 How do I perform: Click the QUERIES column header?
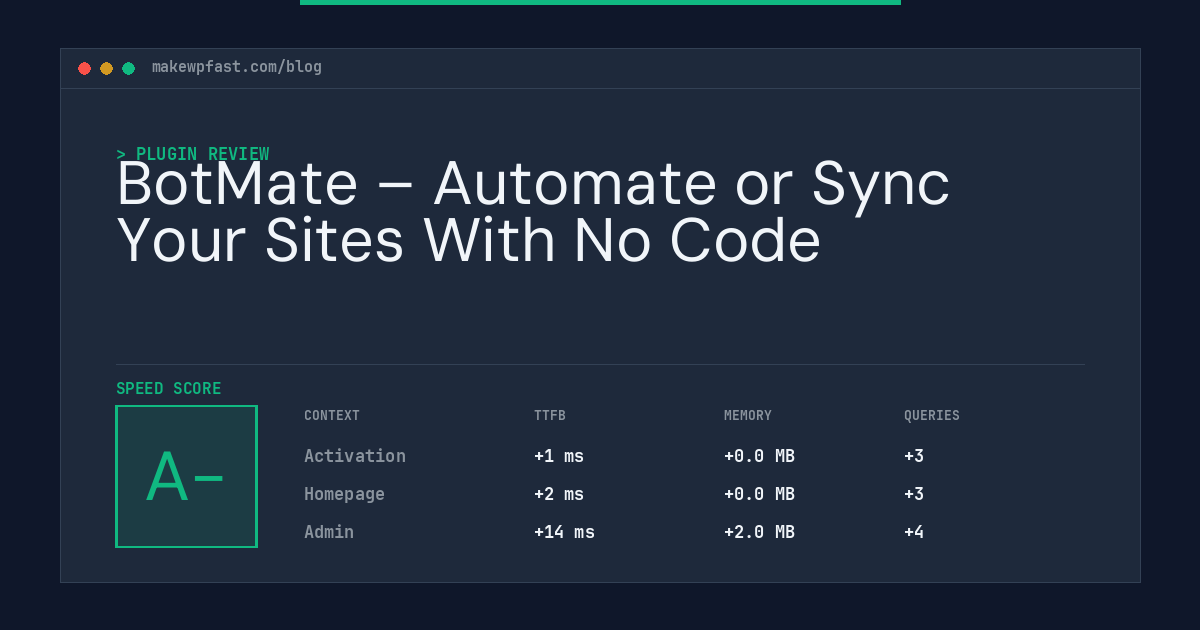pos(932,416)
